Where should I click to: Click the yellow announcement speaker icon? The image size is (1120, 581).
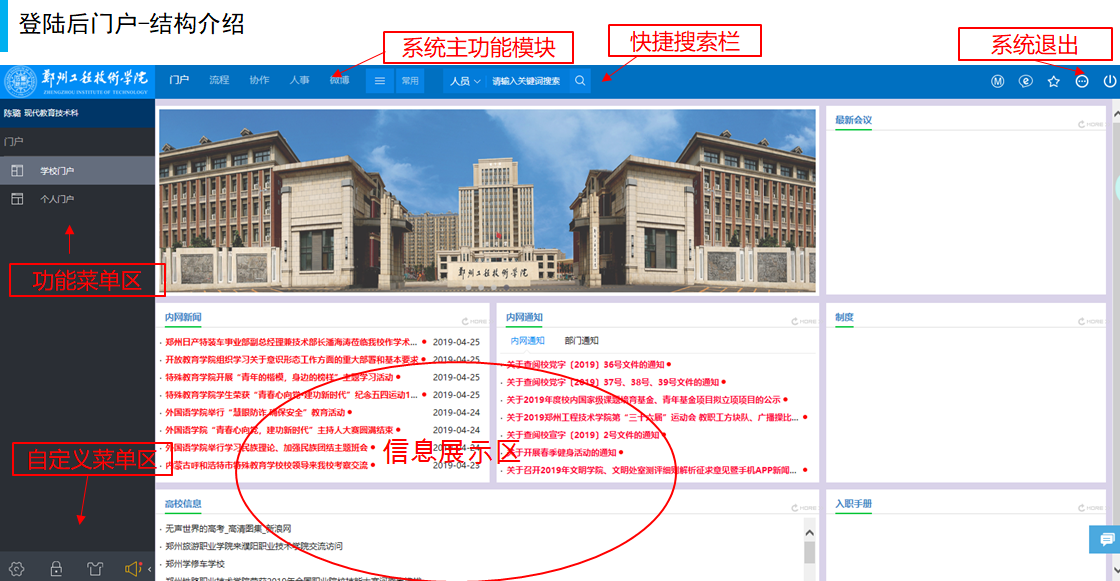point(132,568)
